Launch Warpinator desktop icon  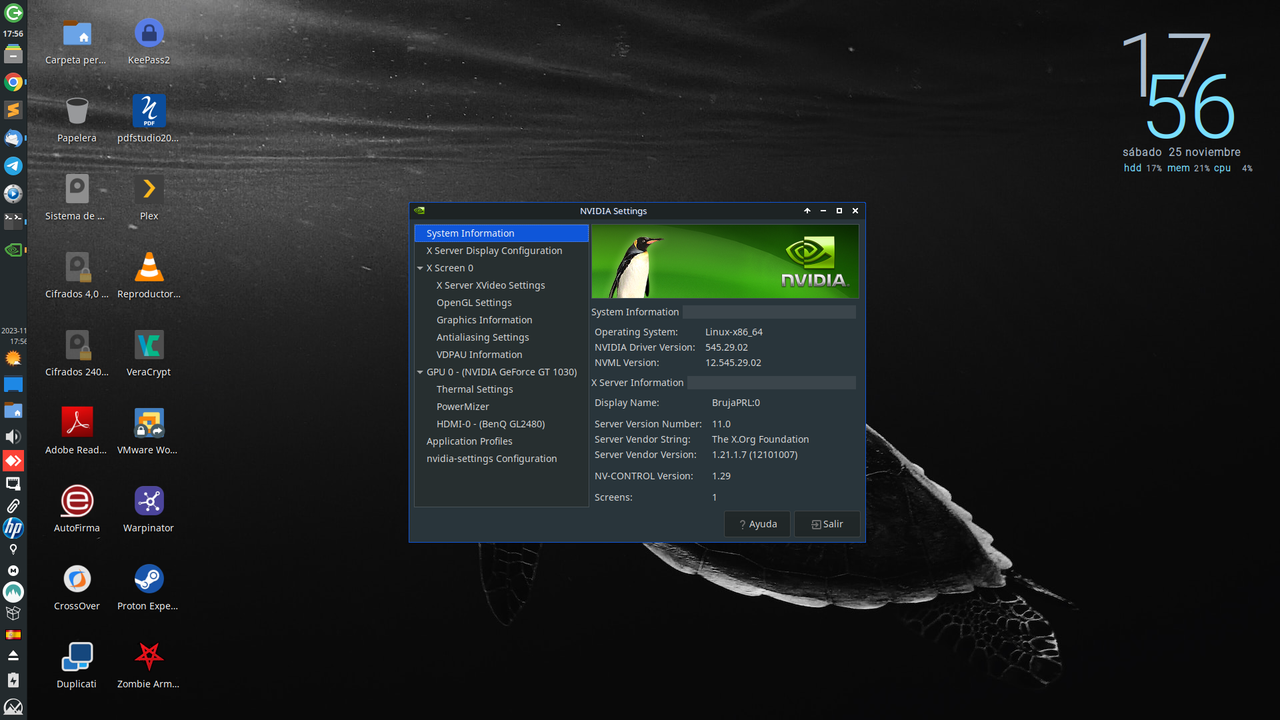(149, 501)
